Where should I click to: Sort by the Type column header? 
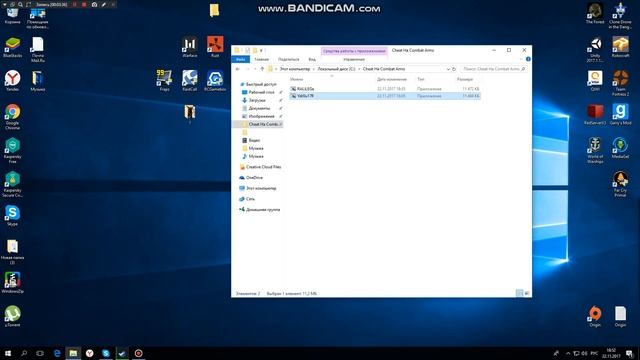(x=421, y=79)
